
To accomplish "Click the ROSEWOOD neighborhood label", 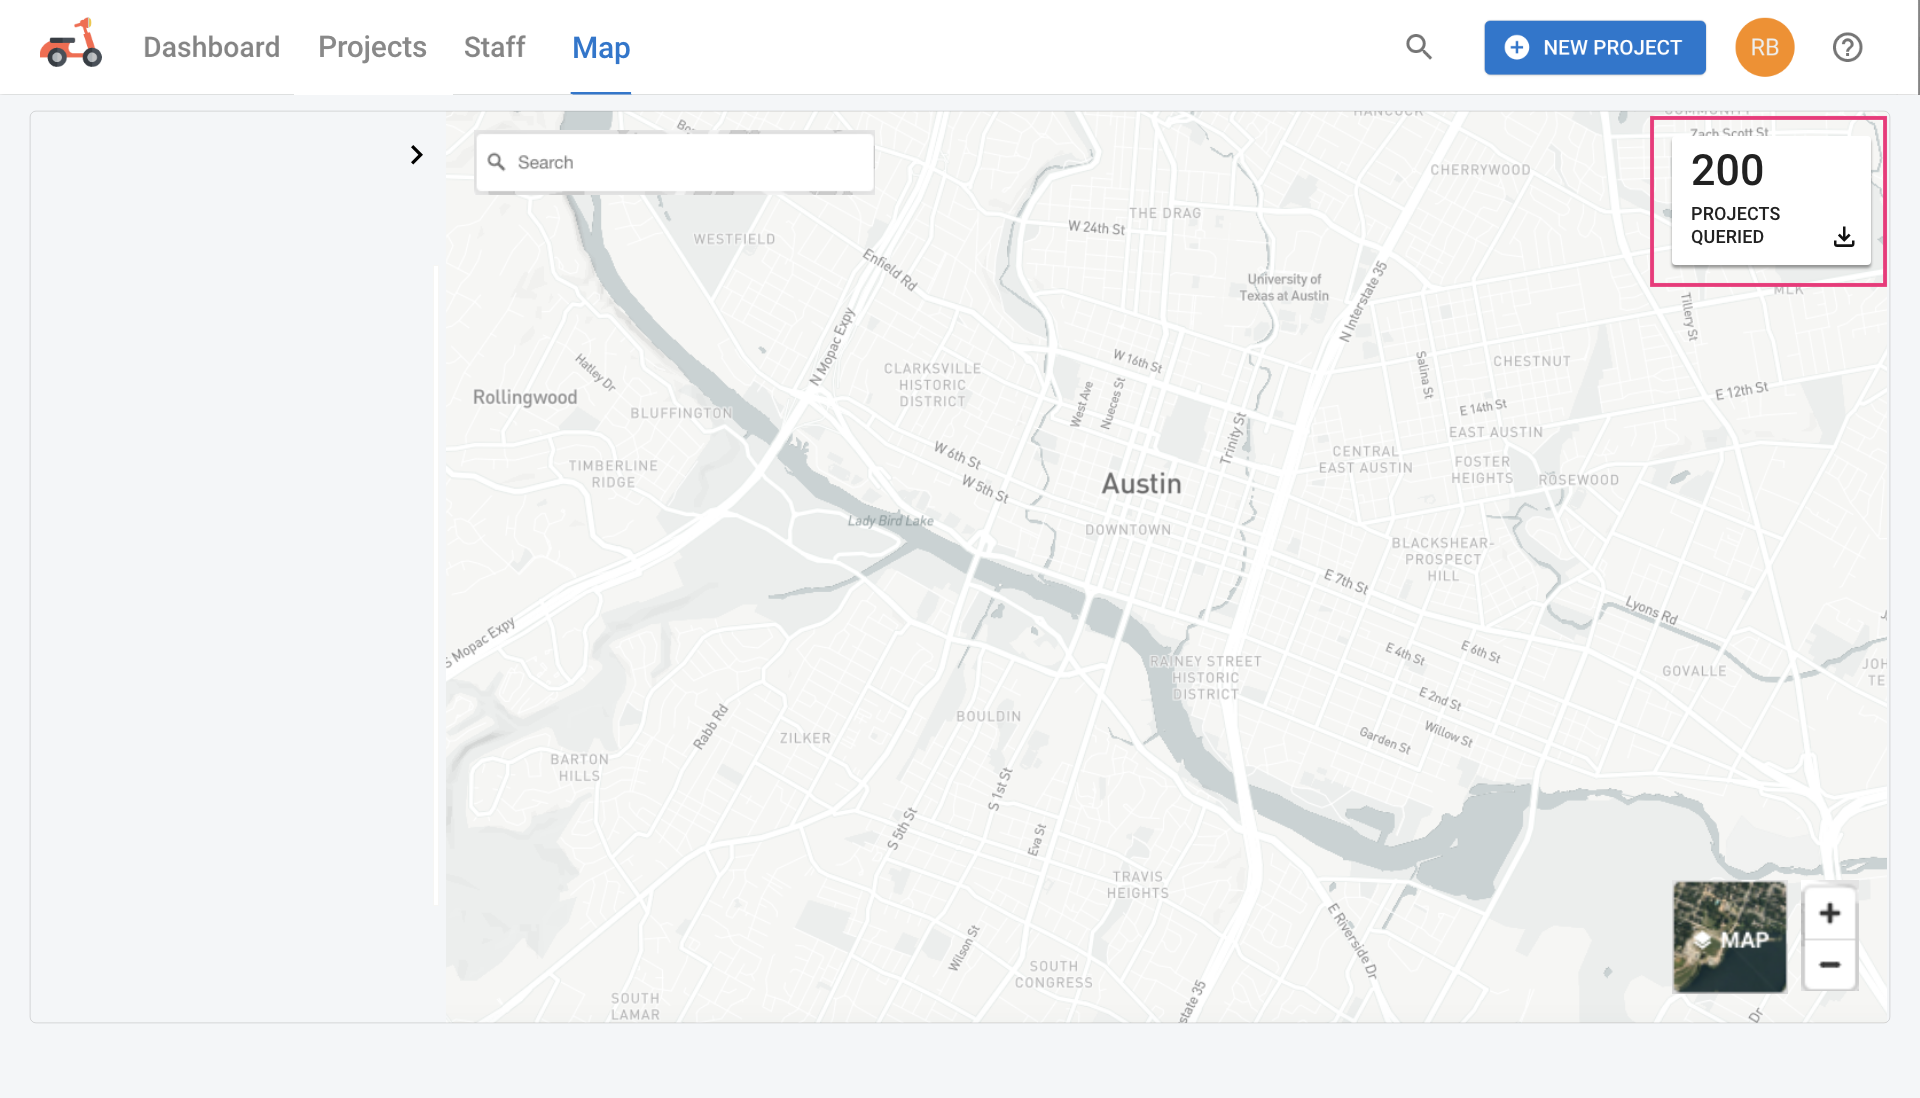I will (x=1578, y=480).
